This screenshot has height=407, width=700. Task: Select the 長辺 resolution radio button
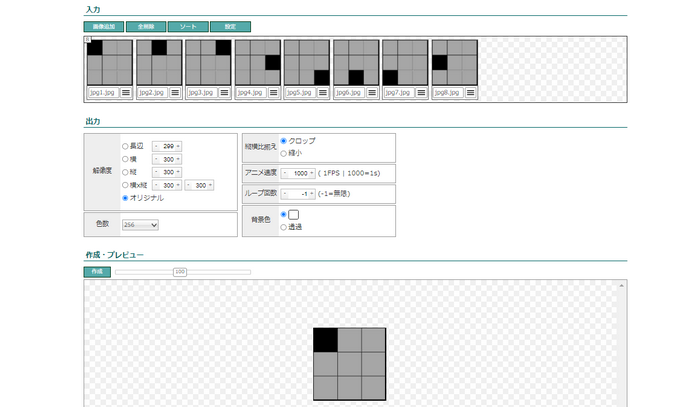pyautogui.click(x=125, y=146)
